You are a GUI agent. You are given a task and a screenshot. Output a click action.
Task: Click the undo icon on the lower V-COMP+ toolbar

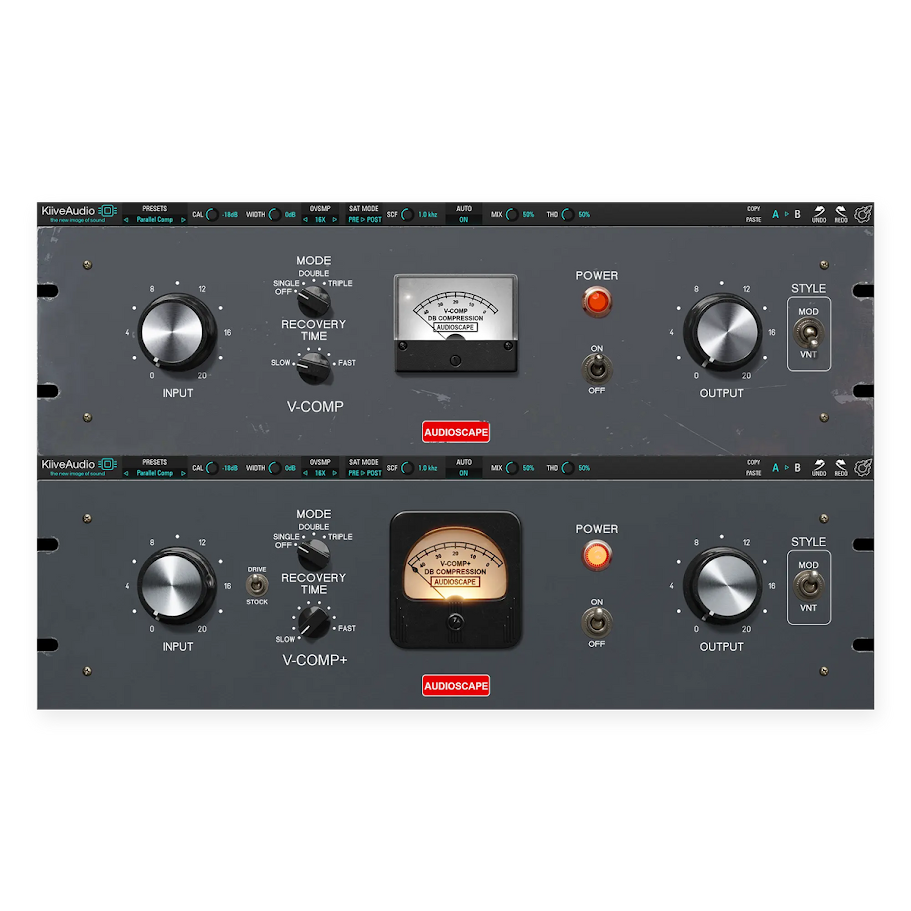tap(820, 467)
